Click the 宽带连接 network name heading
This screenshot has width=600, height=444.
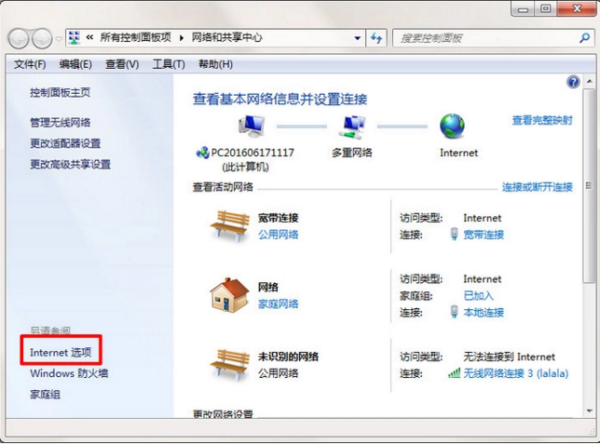point(278,218)
